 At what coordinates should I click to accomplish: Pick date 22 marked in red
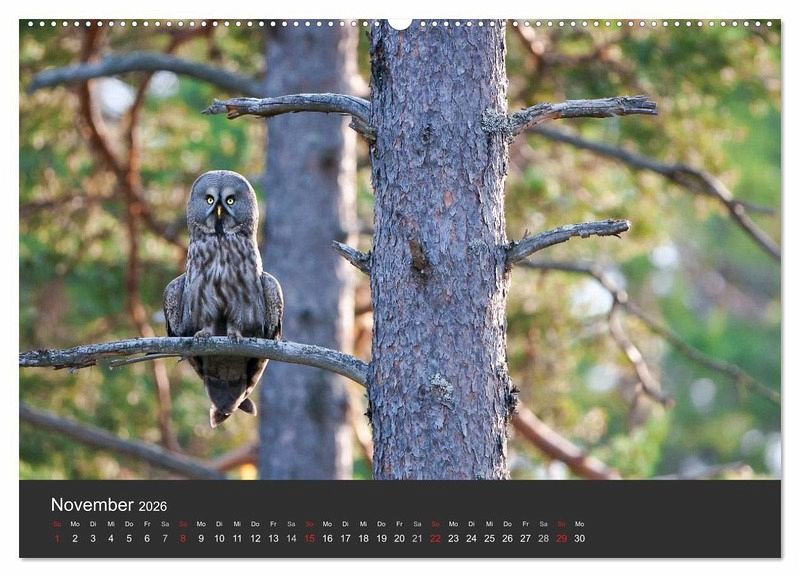point(435,538)
